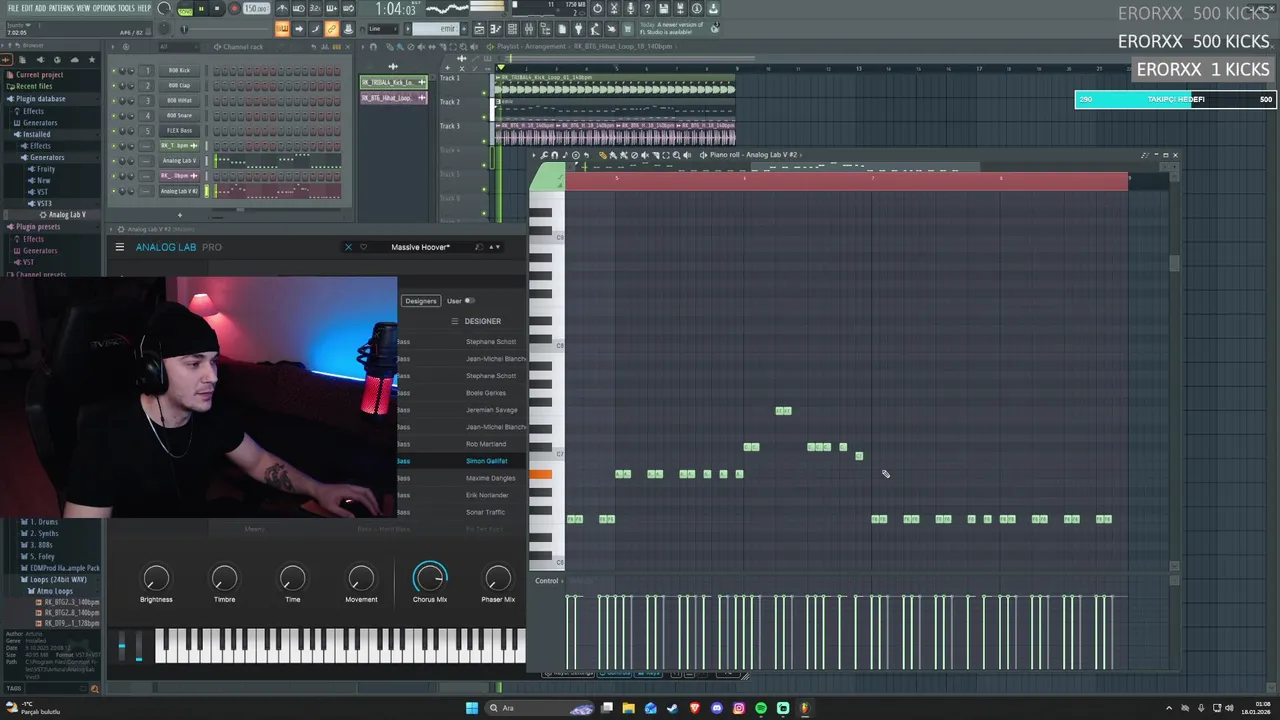Open the VST3 folder in browser
The width and height of the screenshot is (1280, 720).
[43, 203]
